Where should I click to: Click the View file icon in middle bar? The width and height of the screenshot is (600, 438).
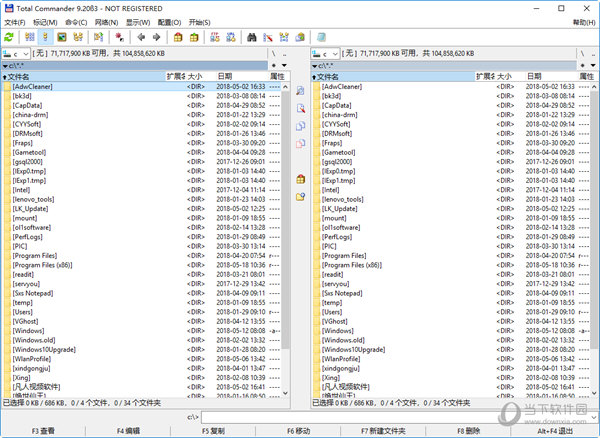coord(300,91)
